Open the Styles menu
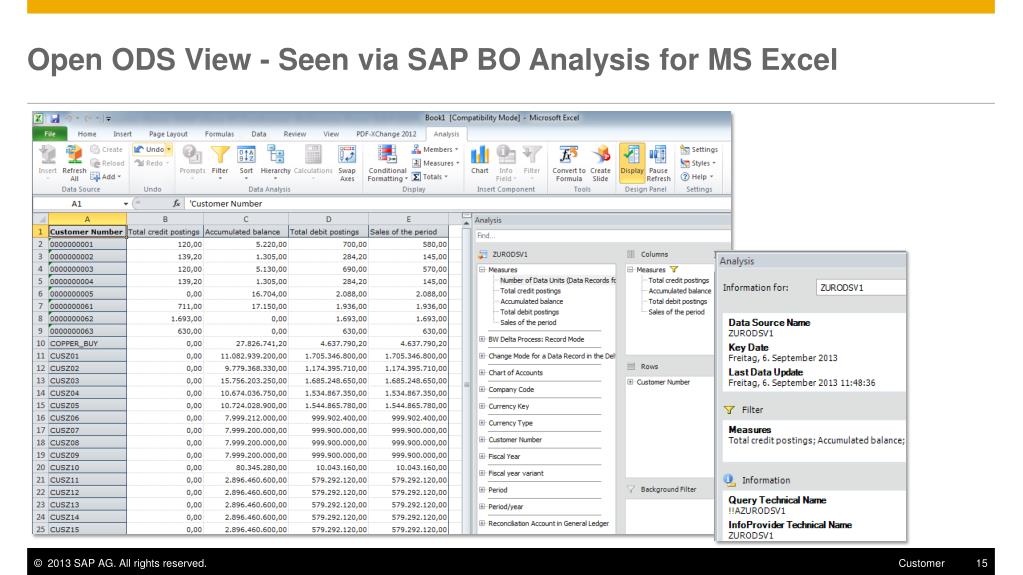The height and width of the screenshot is (575, 1023). pos(697,163)
